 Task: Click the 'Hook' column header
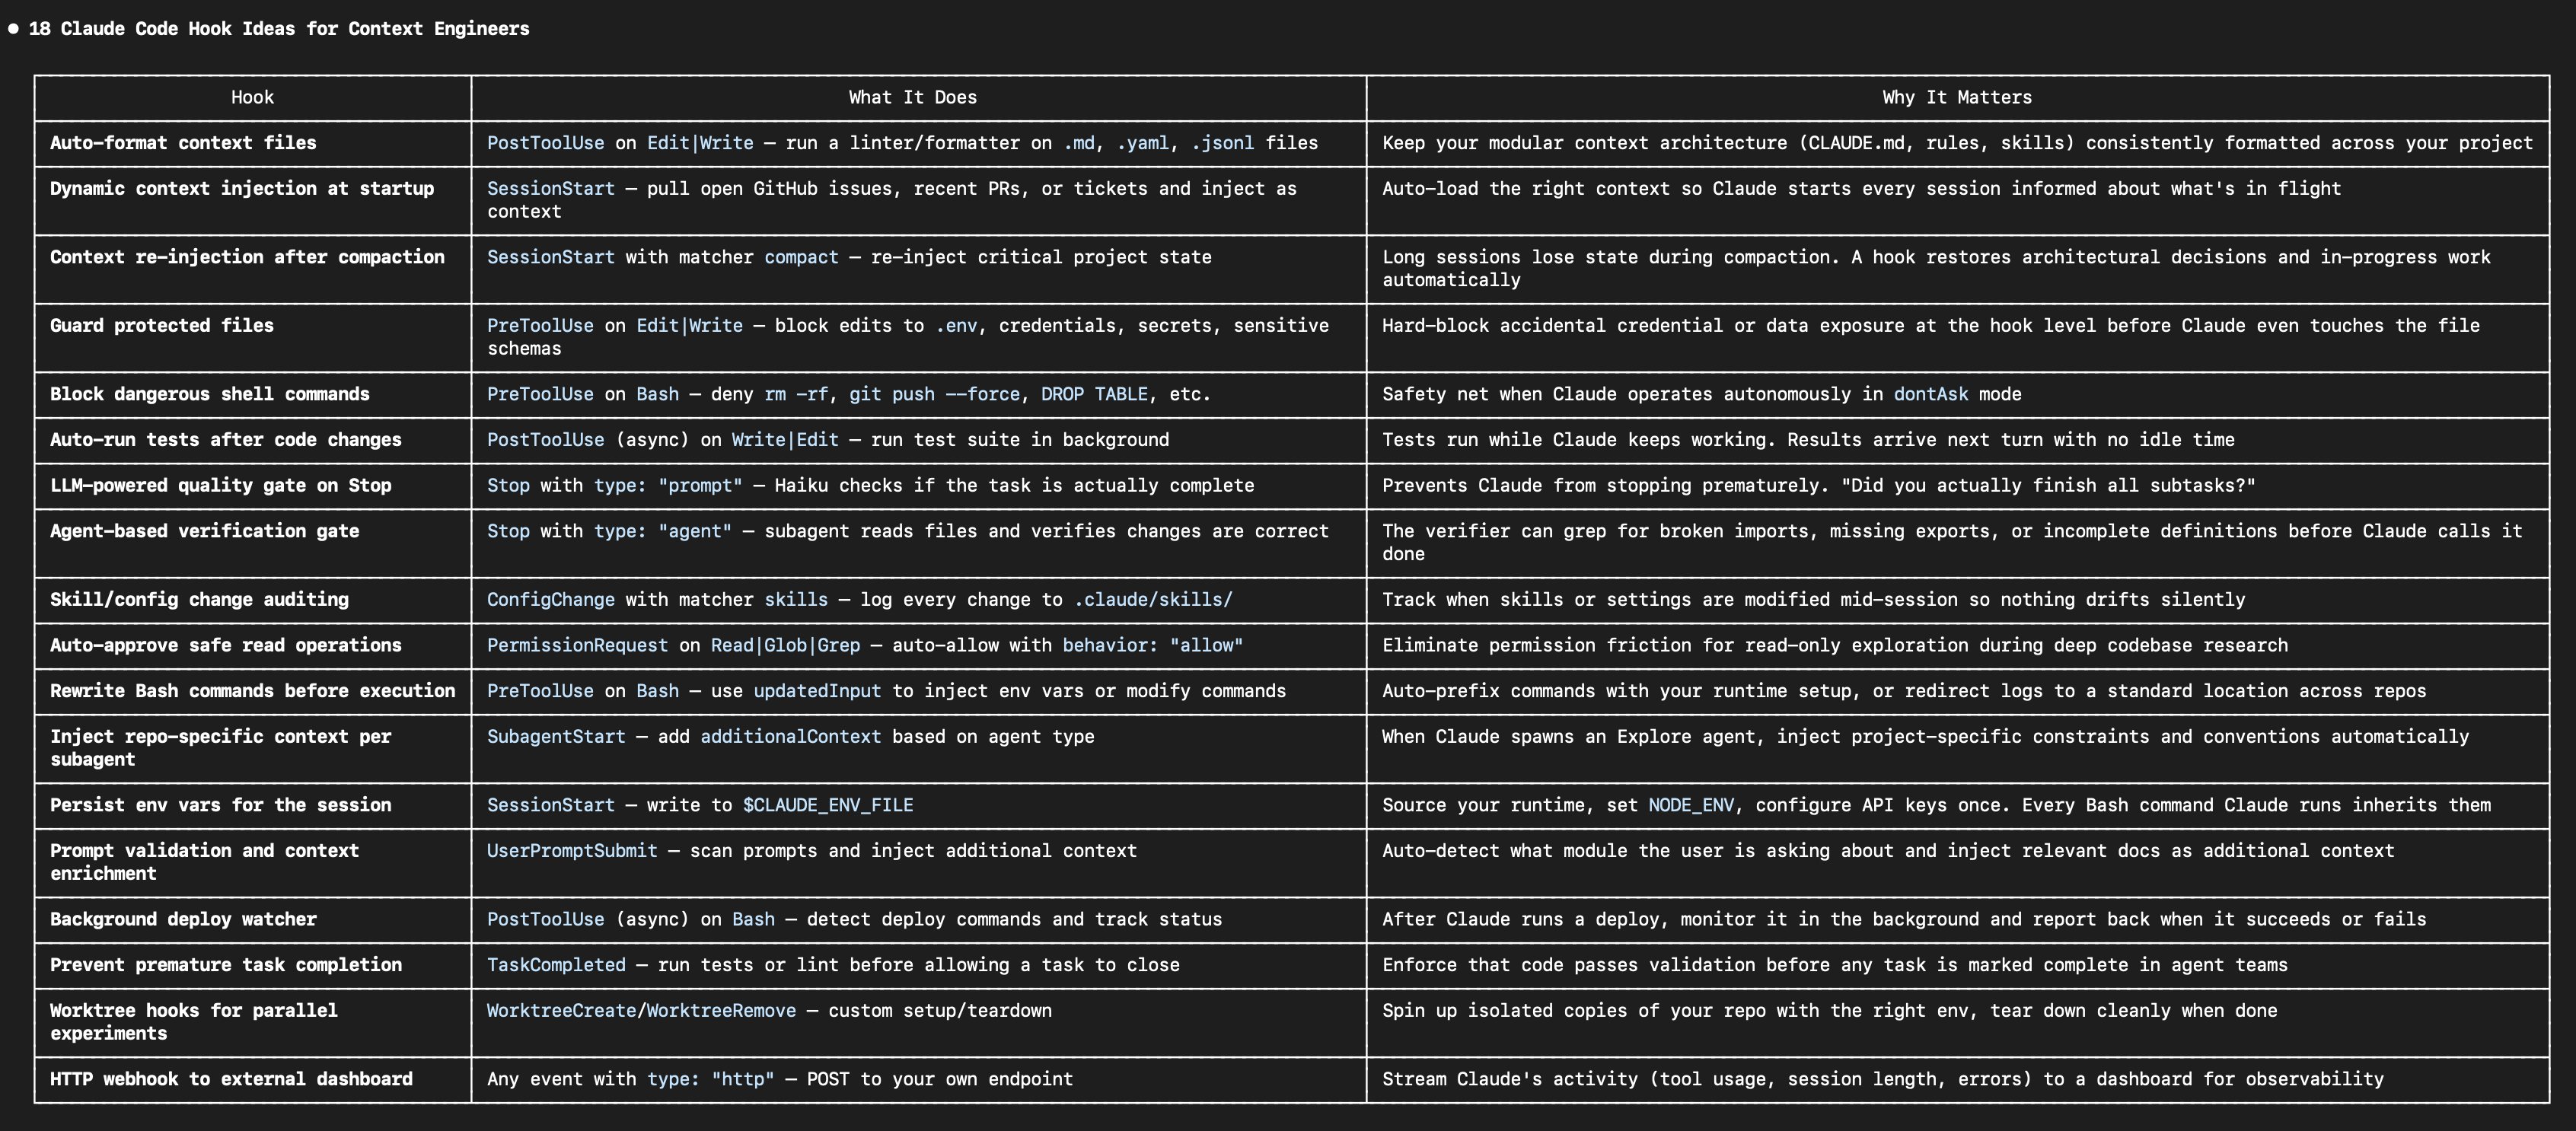tap(252, 97)
